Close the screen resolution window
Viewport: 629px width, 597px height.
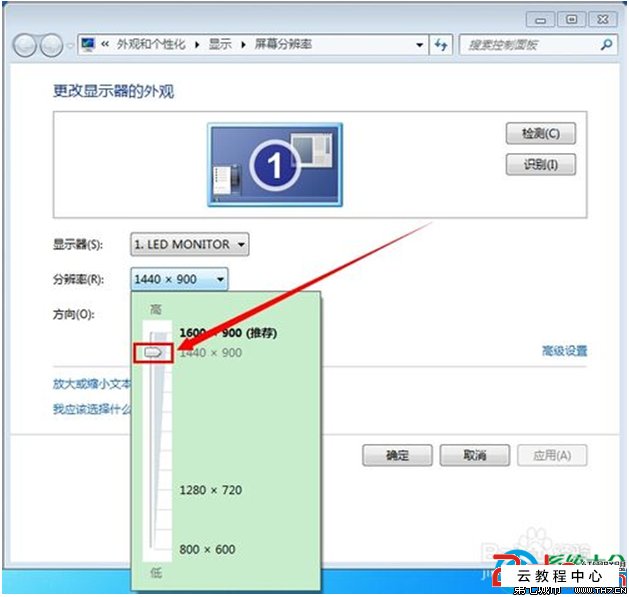tap(603, 20)
